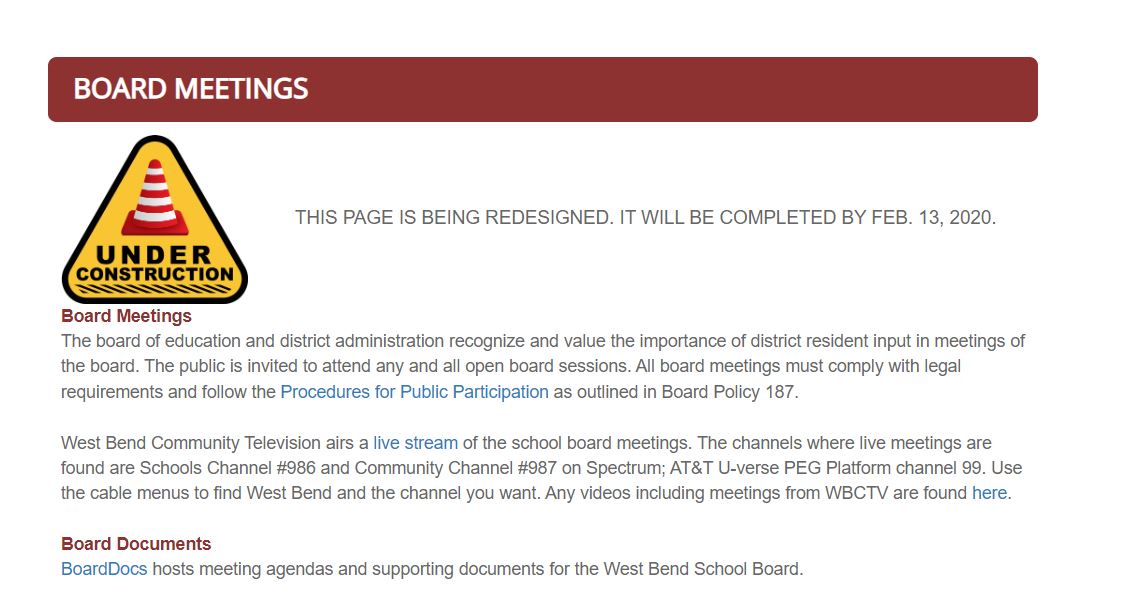Click the Schools Channel #986 text
The height and width of the screenshot is (591, 1131).
(x=227, y=468)
